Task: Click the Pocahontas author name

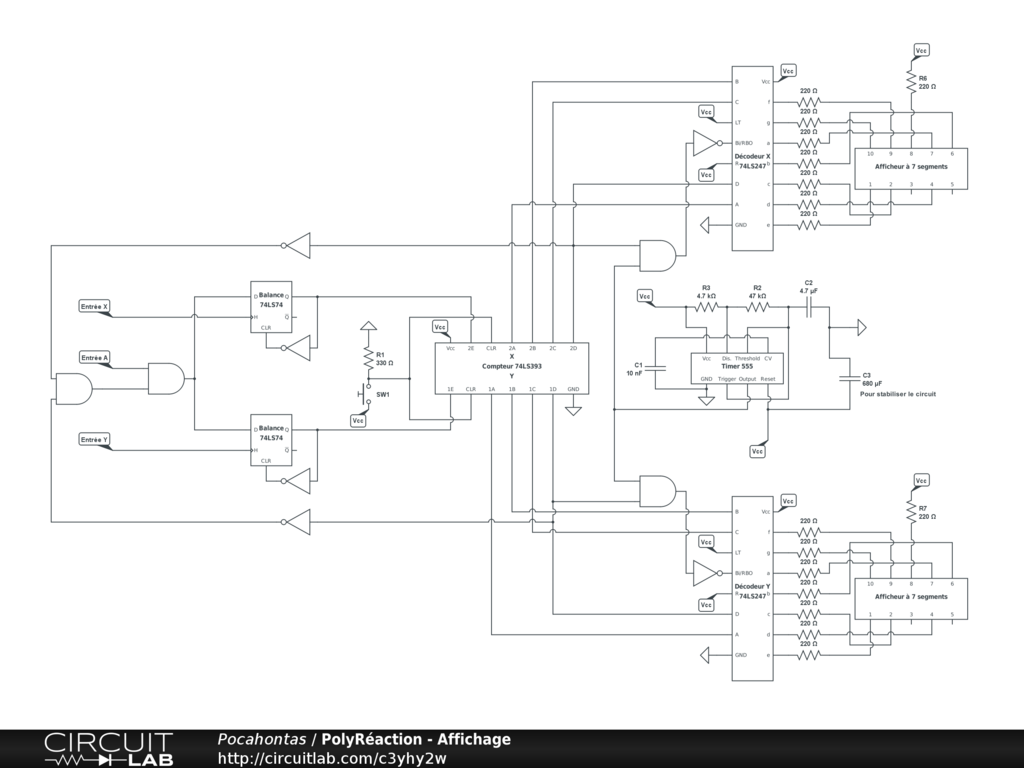Action: 262,739
